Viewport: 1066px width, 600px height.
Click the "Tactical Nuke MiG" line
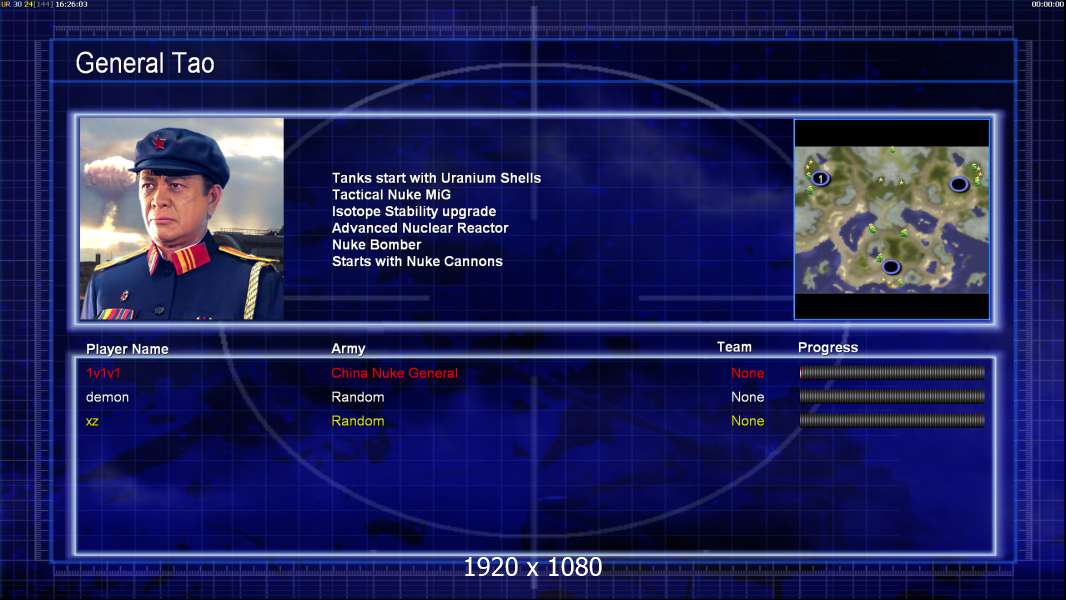tap(391, 194)
